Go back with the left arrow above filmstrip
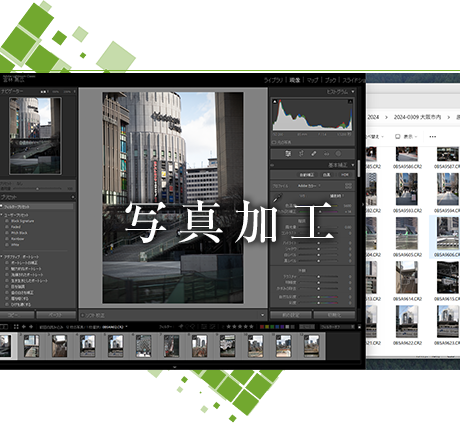 (x=24, y=327)
